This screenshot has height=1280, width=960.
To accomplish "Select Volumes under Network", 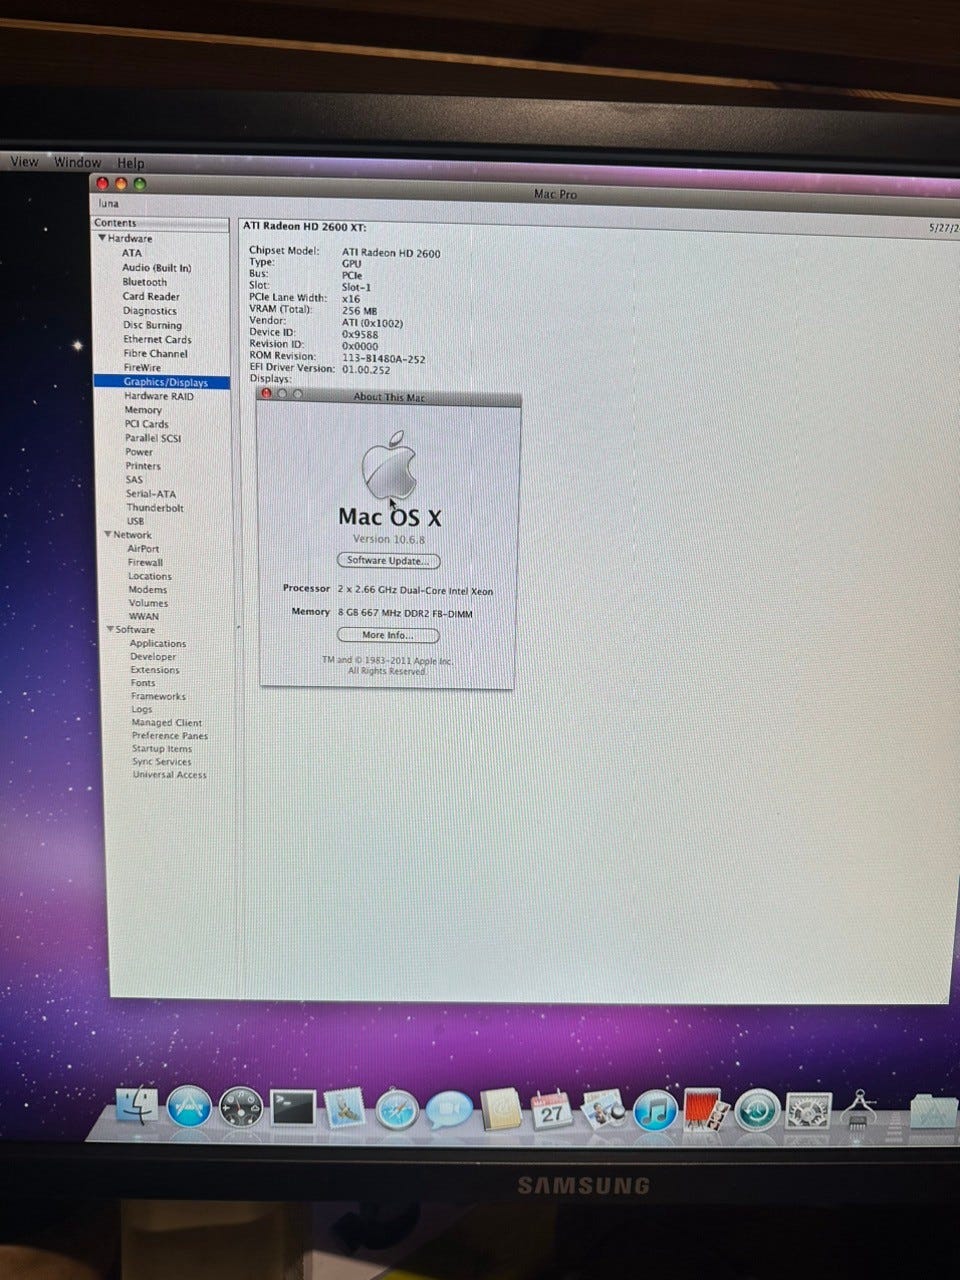I will (x=148, y=603).
